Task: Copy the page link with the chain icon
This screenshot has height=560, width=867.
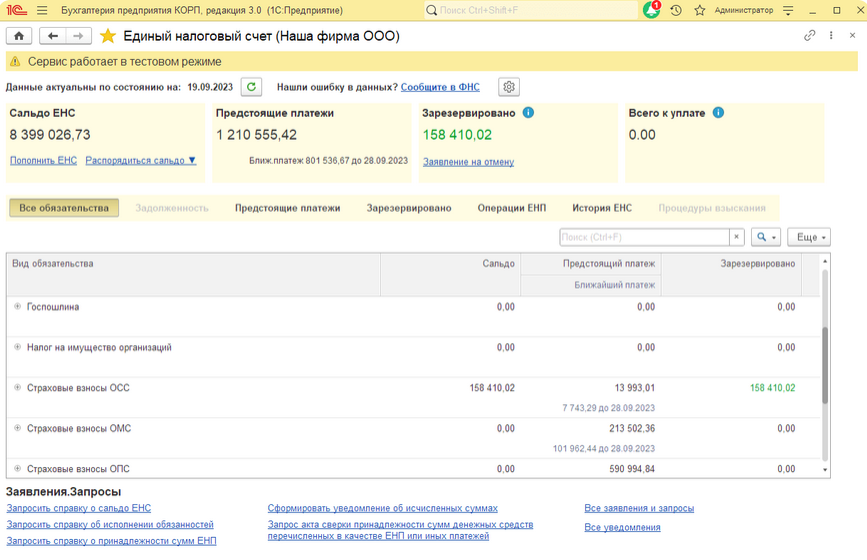Action: pyautogui.click(x=809, y=36)
